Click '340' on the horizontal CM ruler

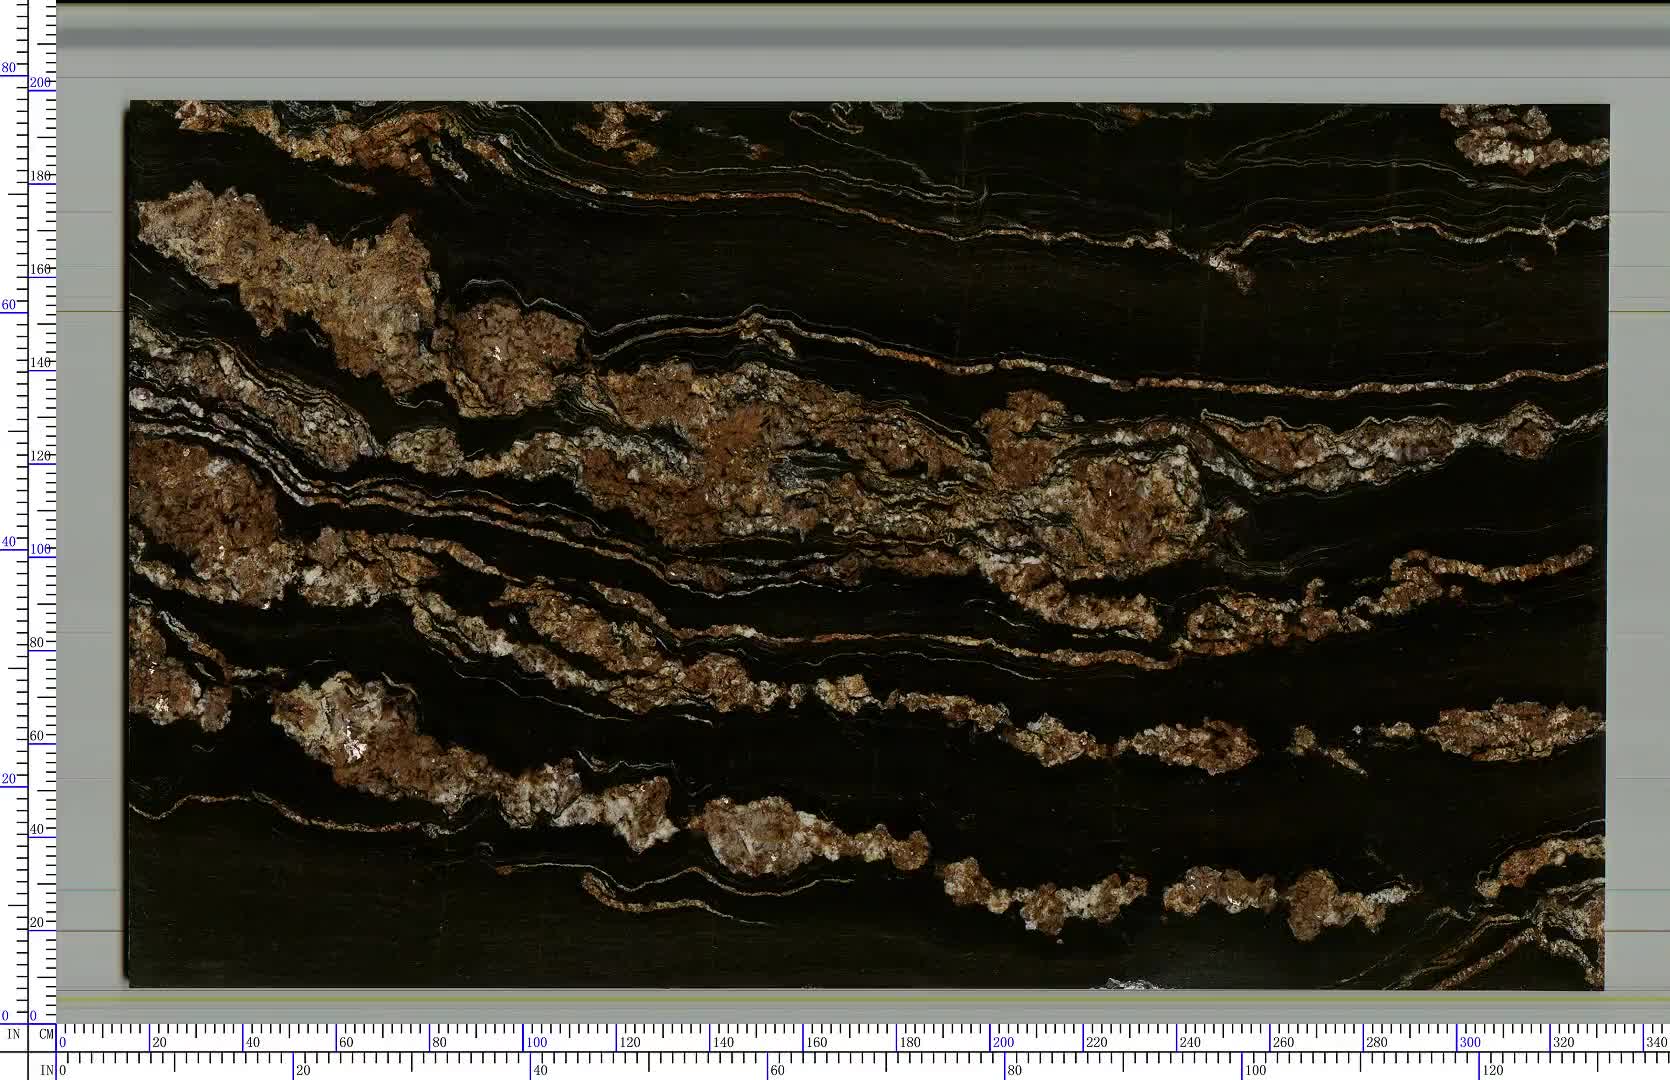[x=1656, y=1042]
